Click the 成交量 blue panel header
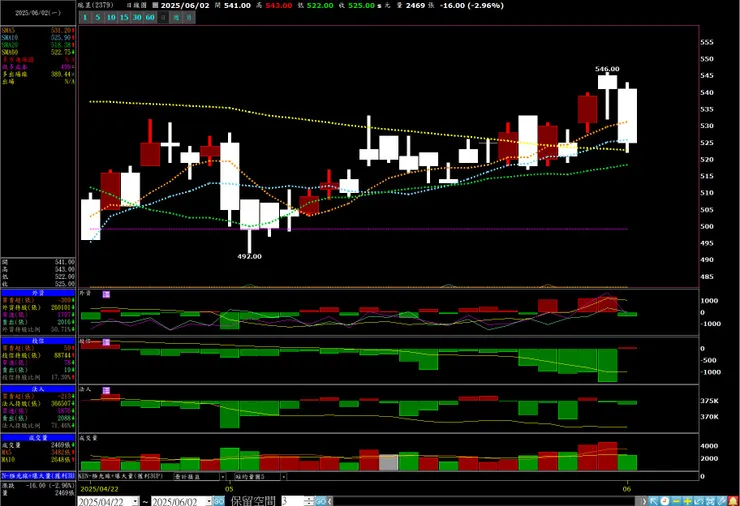This screenshot has width=740, height=506. pyautogui.click(x=38, y=438)
